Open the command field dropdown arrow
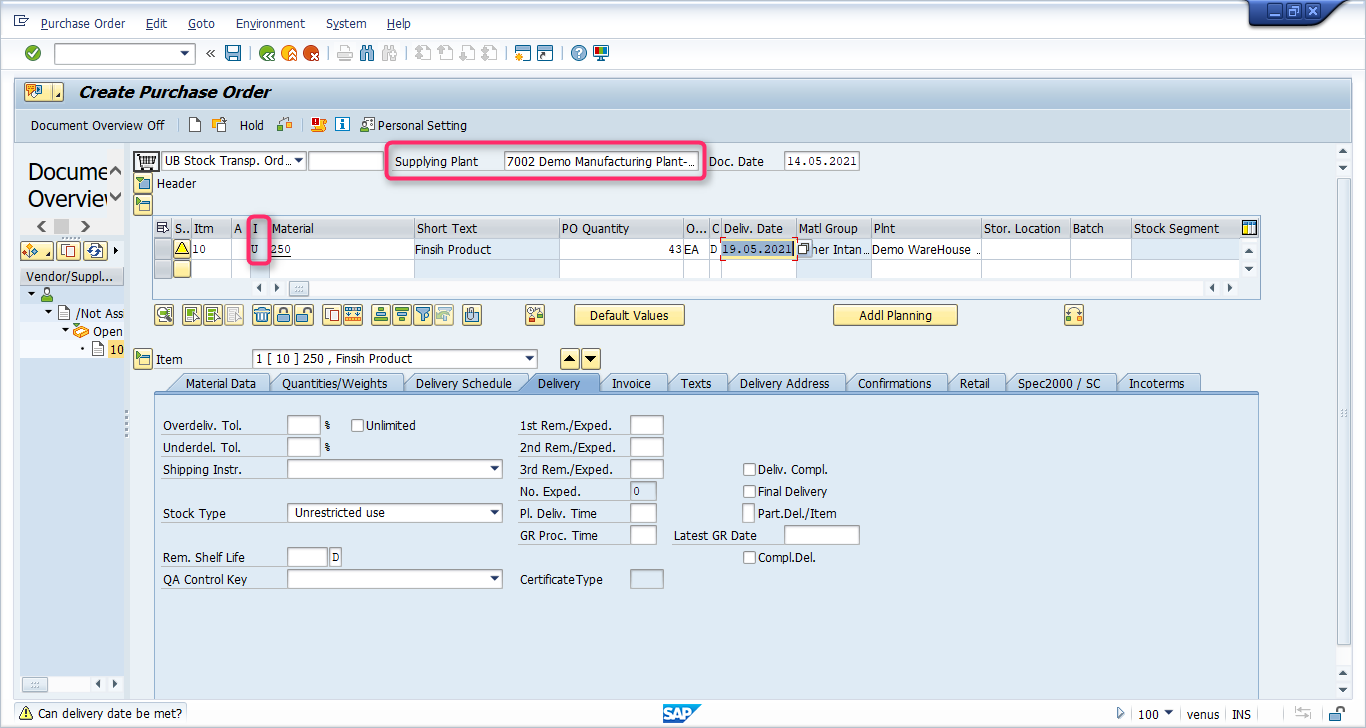 point(185,53)
